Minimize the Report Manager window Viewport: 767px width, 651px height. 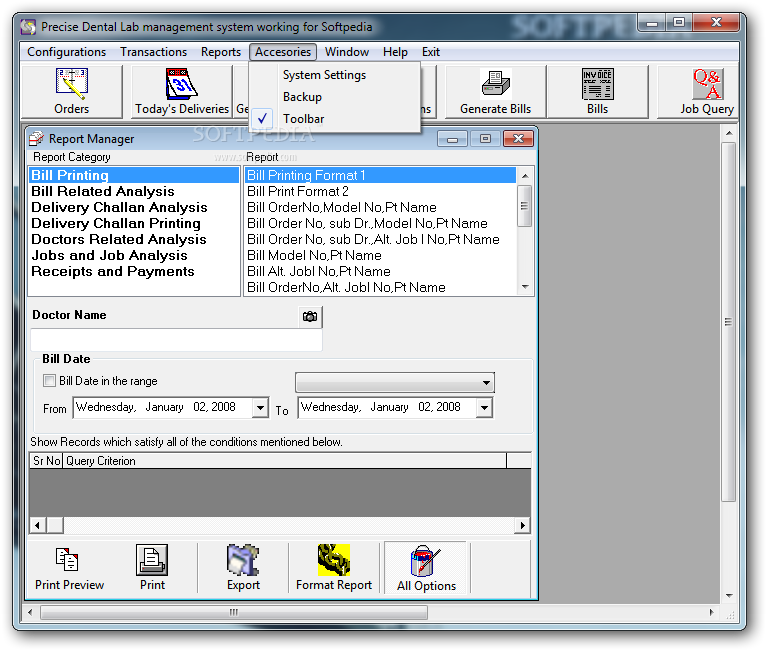(x=452, y=139)
